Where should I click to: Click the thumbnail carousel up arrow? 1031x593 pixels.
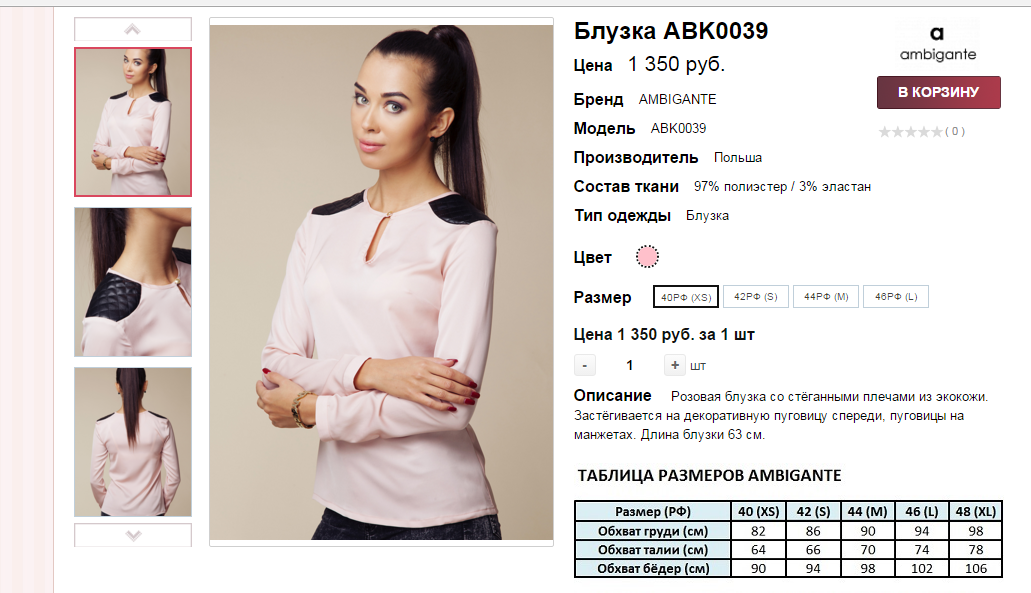click(133, 30)
